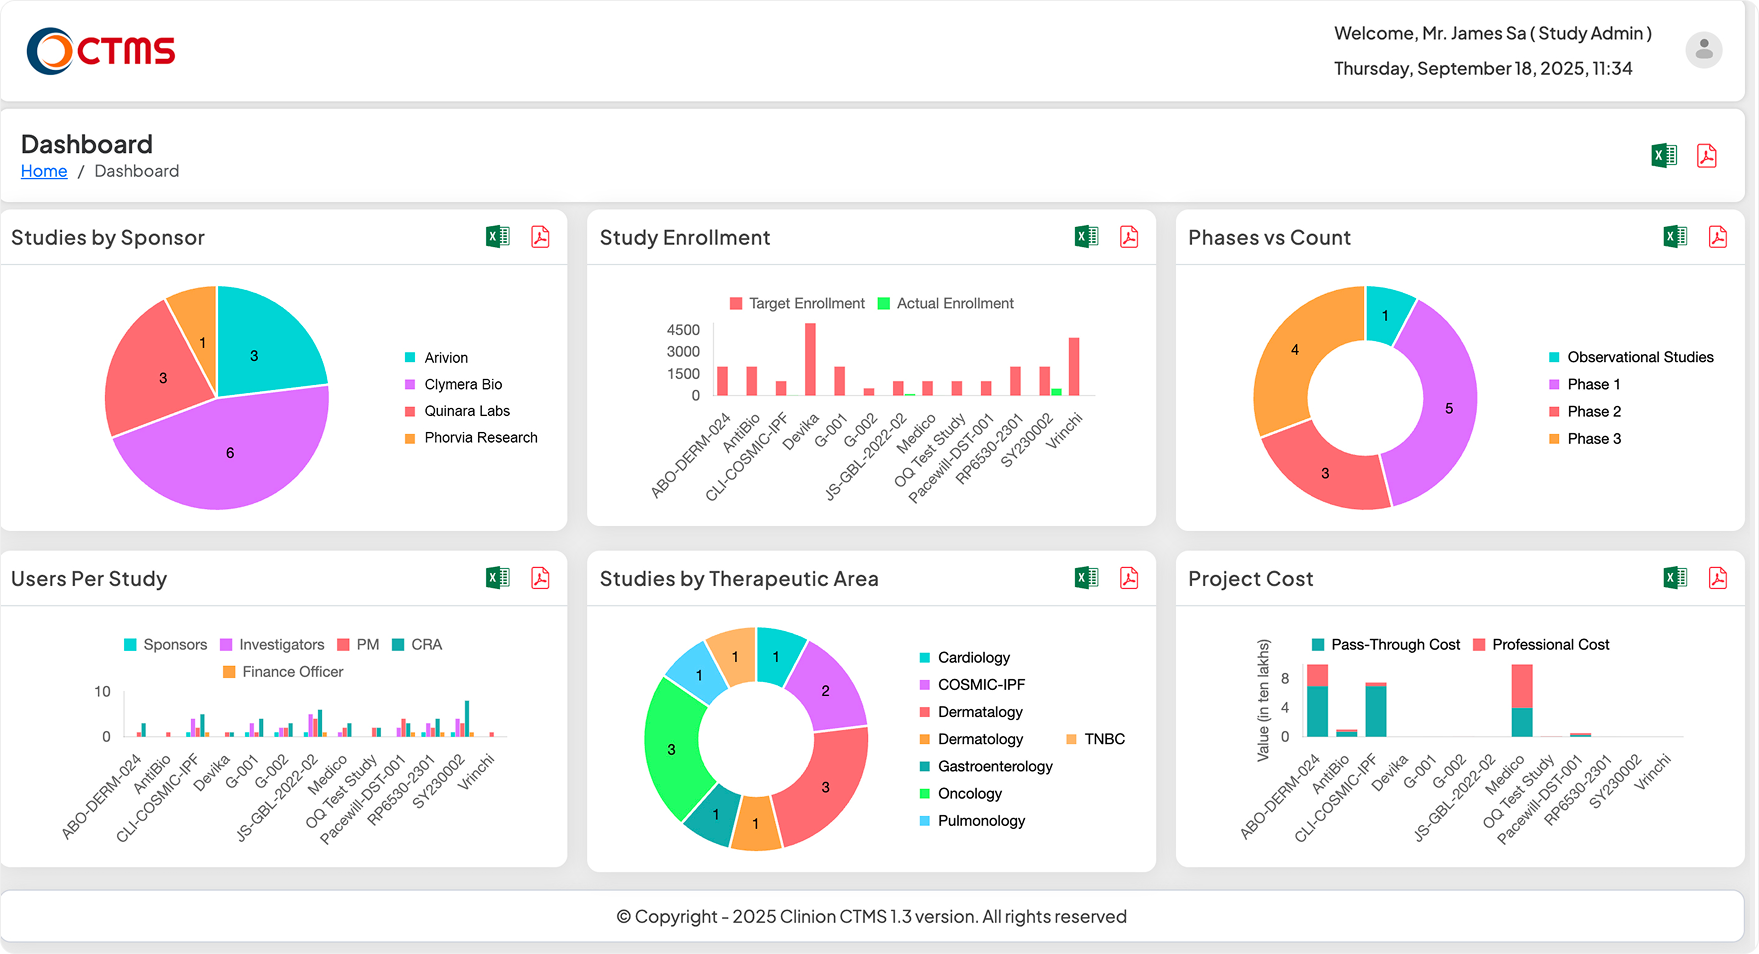This screenshot has height=954, width=1759.
Task: Toggle Gastroenterology legend entry
Action: [x=986, y=766]
